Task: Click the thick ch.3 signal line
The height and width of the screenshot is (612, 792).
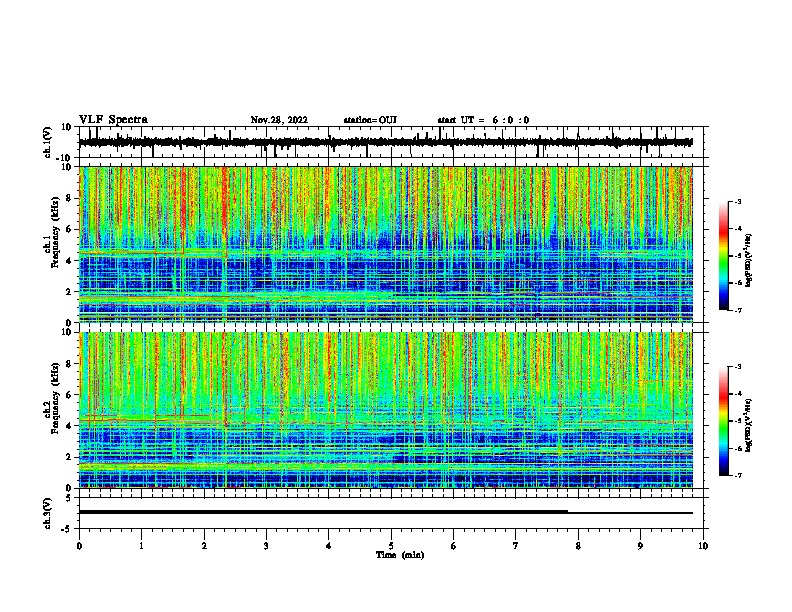Action: pyautogui.click(x=323, y=512)
